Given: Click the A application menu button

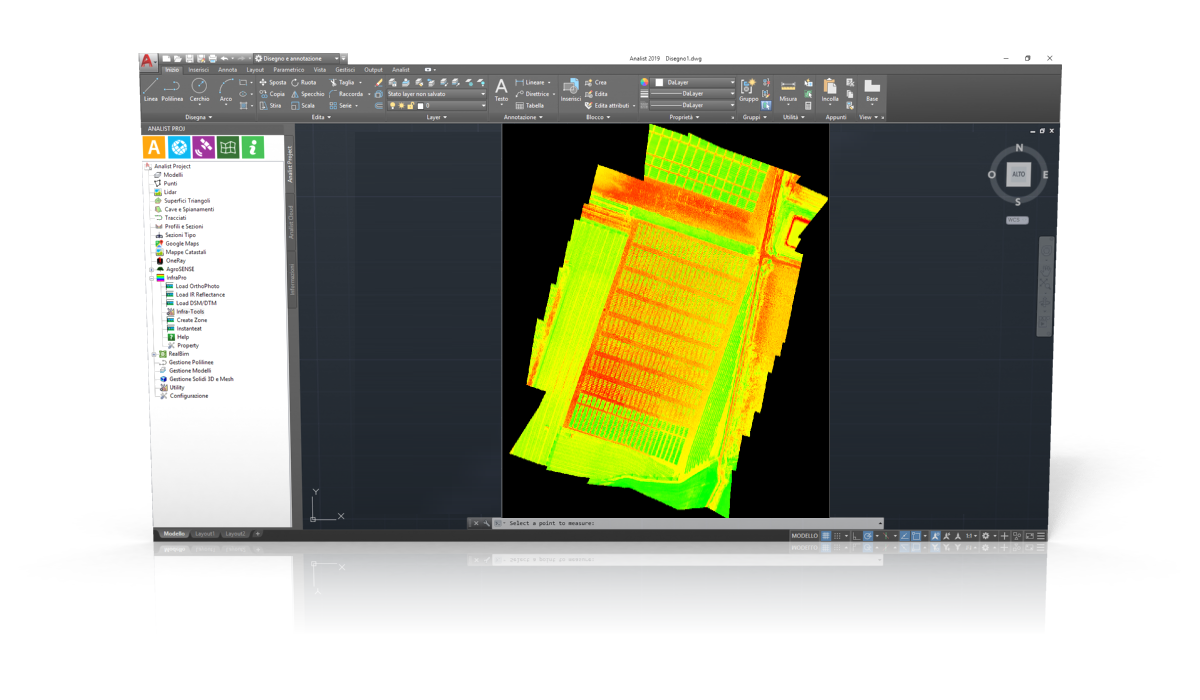Looking at the screenshot, I should pyautogui.click(x=148, y=61).
